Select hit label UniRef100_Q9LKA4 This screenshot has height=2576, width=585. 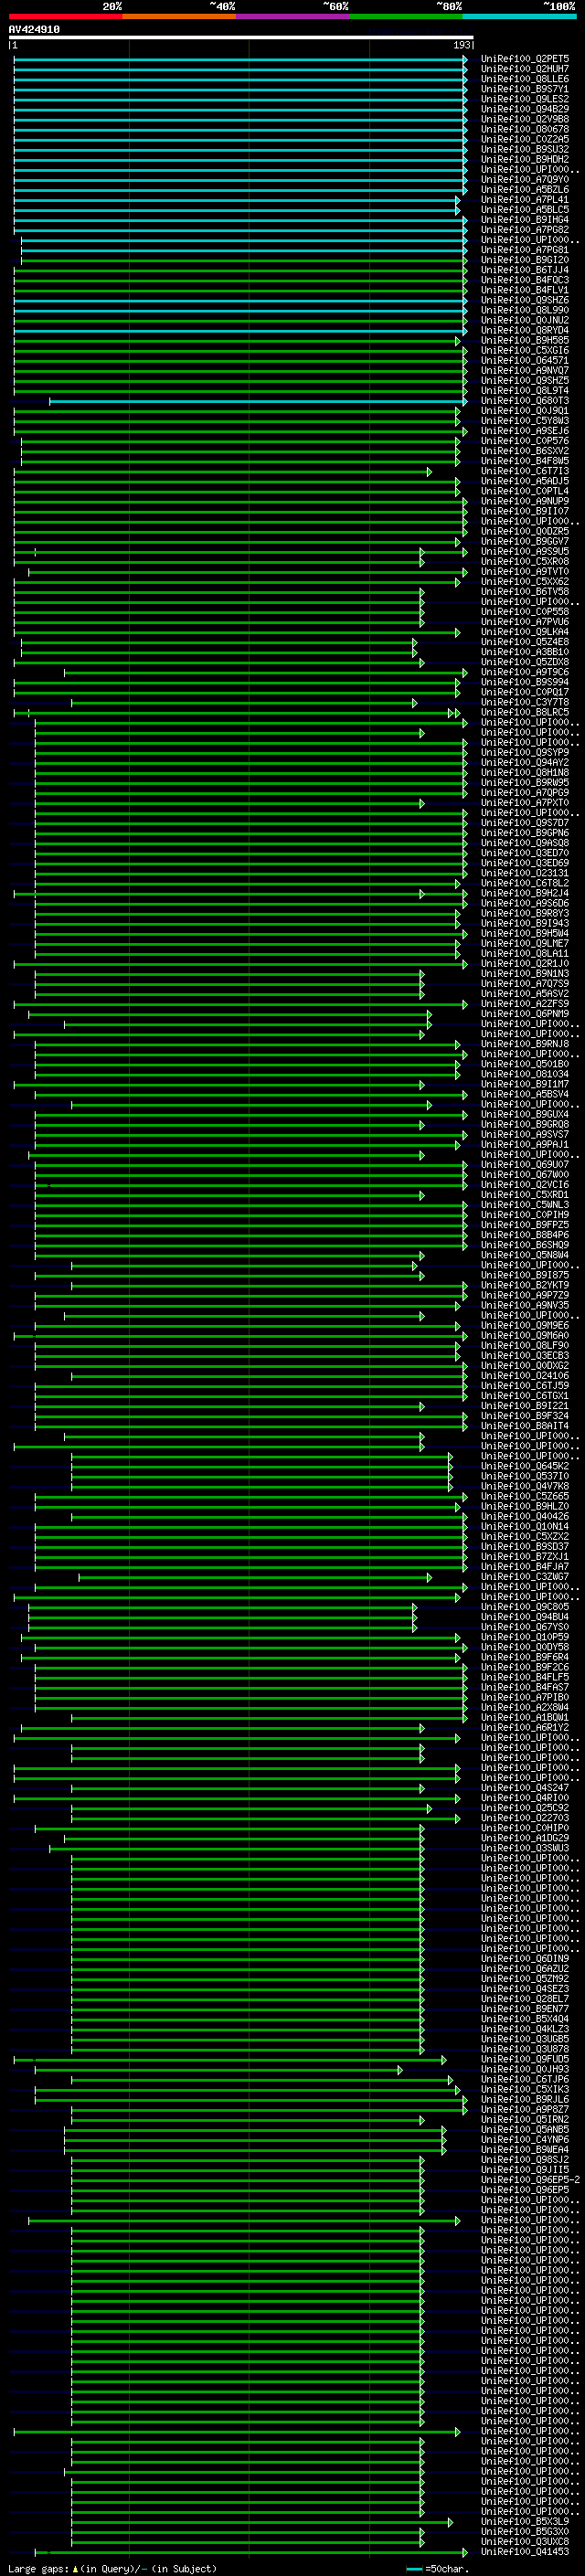(x=525, y=632)
